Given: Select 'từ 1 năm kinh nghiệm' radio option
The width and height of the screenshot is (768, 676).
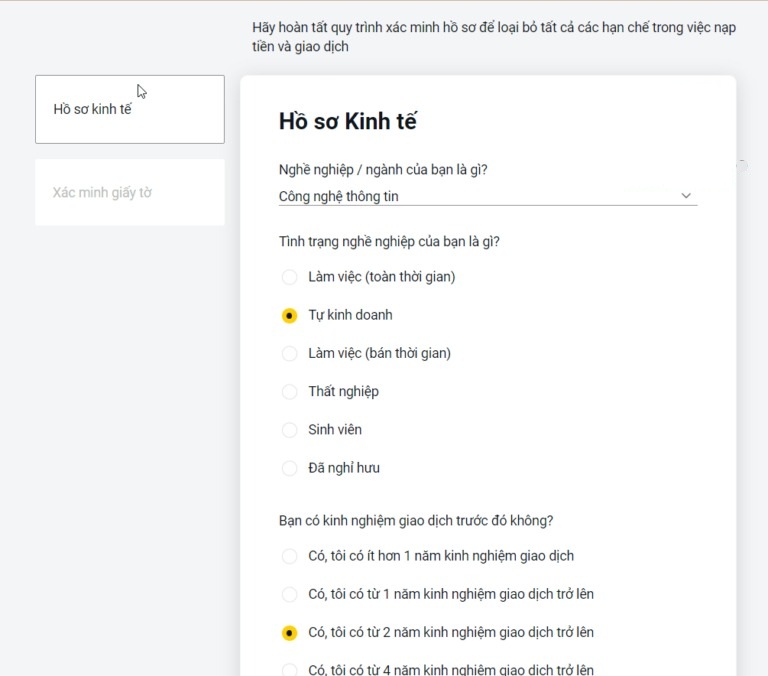Looking at the screenshot, I should [290, 594].
